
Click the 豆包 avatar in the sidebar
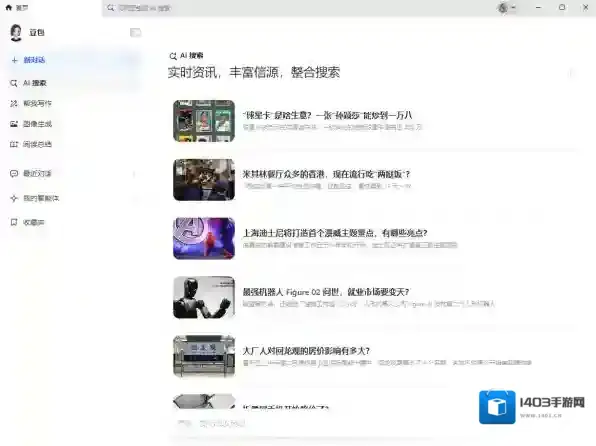coord(16,33)
